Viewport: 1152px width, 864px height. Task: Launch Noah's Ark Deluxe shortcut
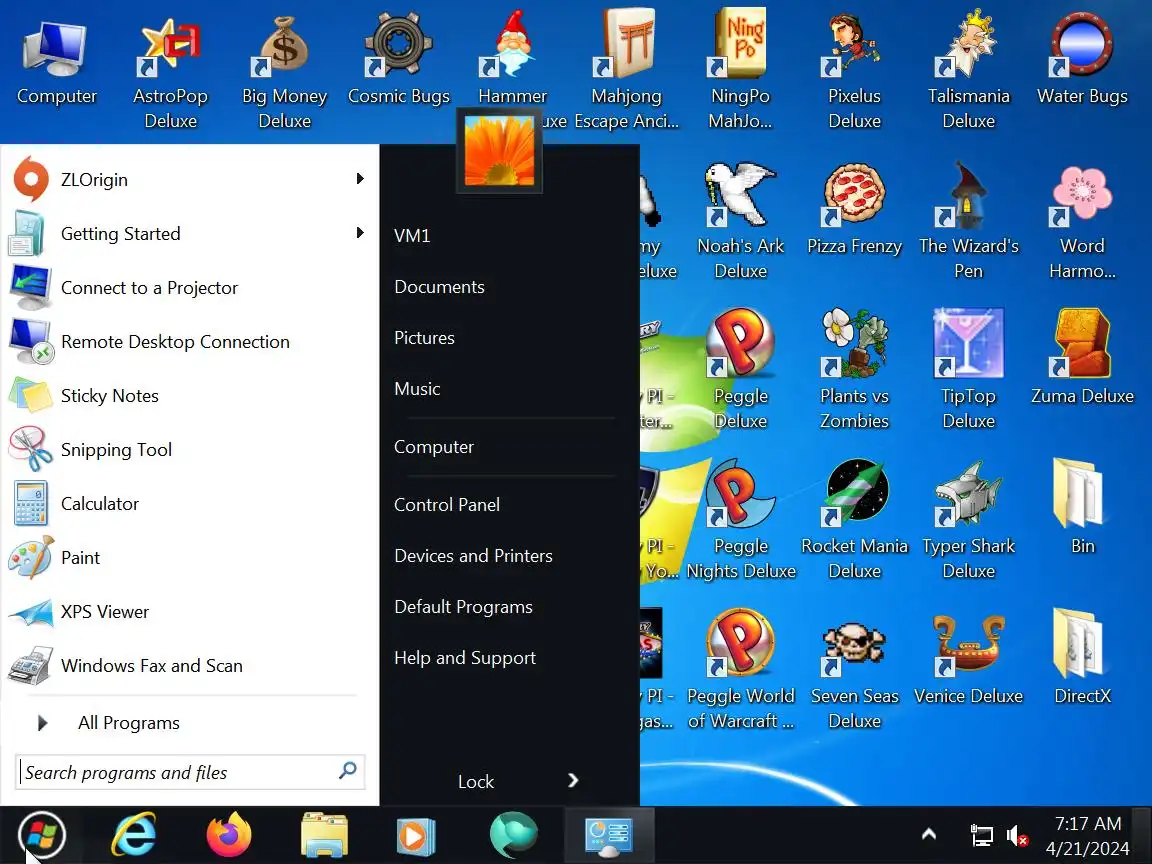pyautogui.click(x=741, y=222)
